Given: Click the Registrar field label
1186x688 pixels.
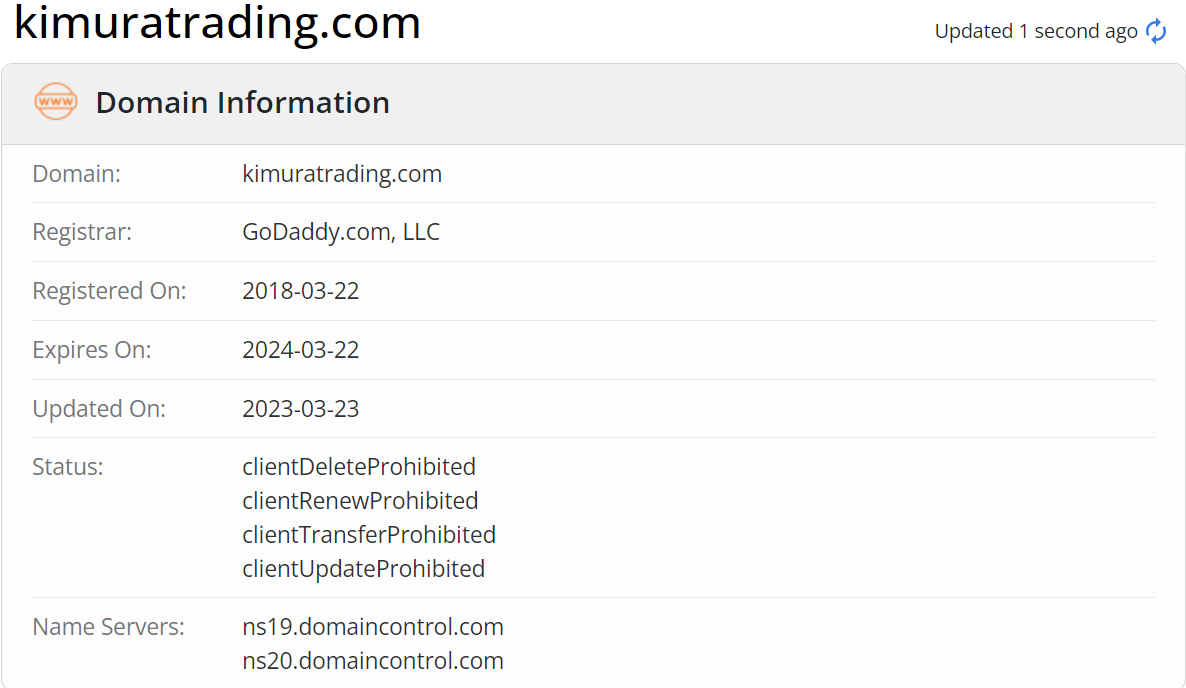Looking at the screenshot, I should coord(82,231).
